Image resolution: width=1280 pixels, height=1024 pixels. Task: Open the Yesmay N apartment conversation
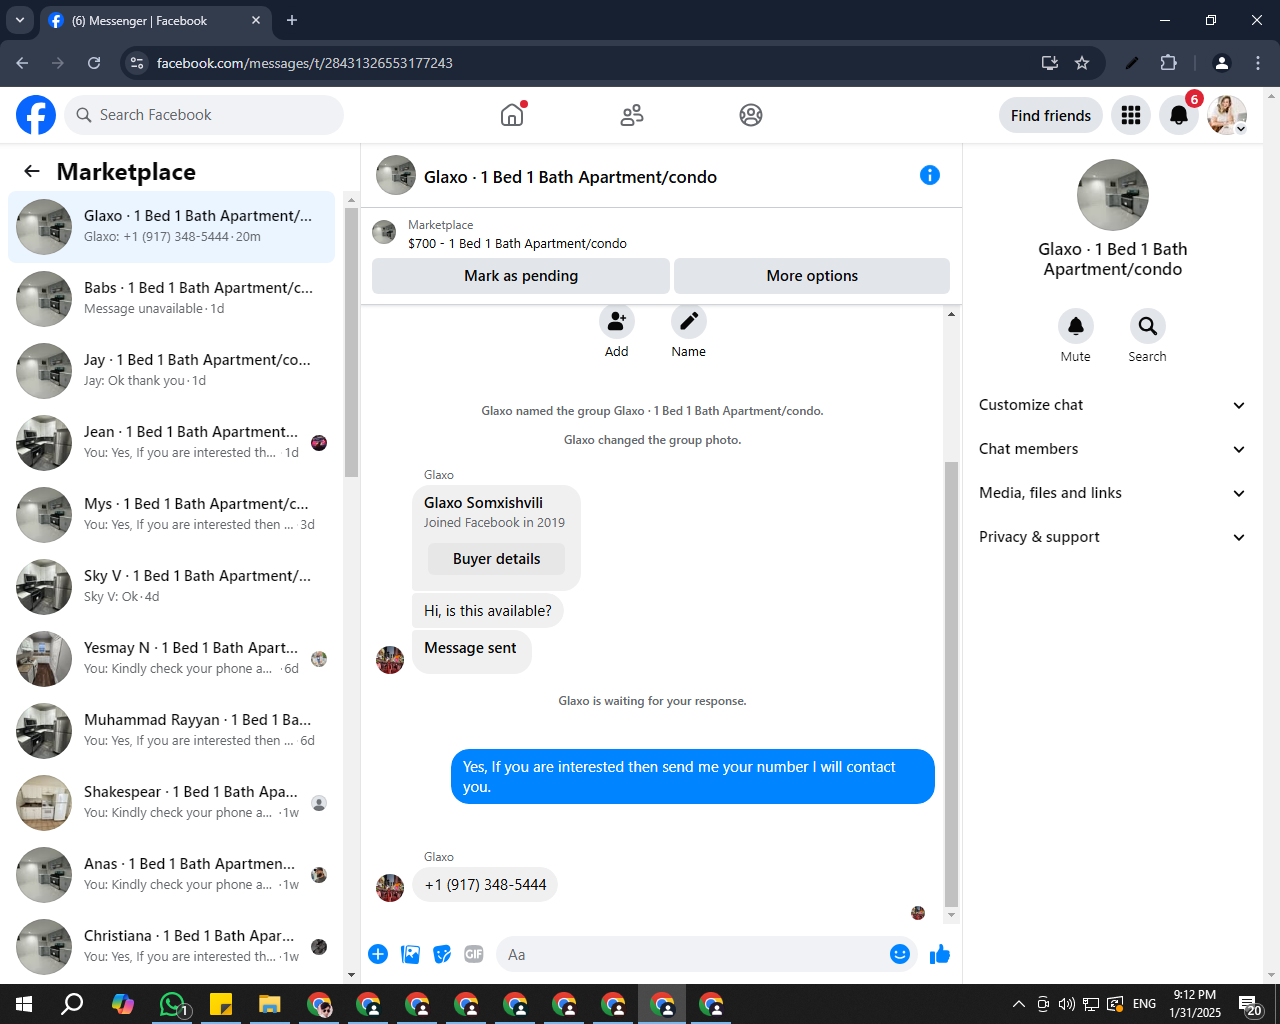[172, 659]
